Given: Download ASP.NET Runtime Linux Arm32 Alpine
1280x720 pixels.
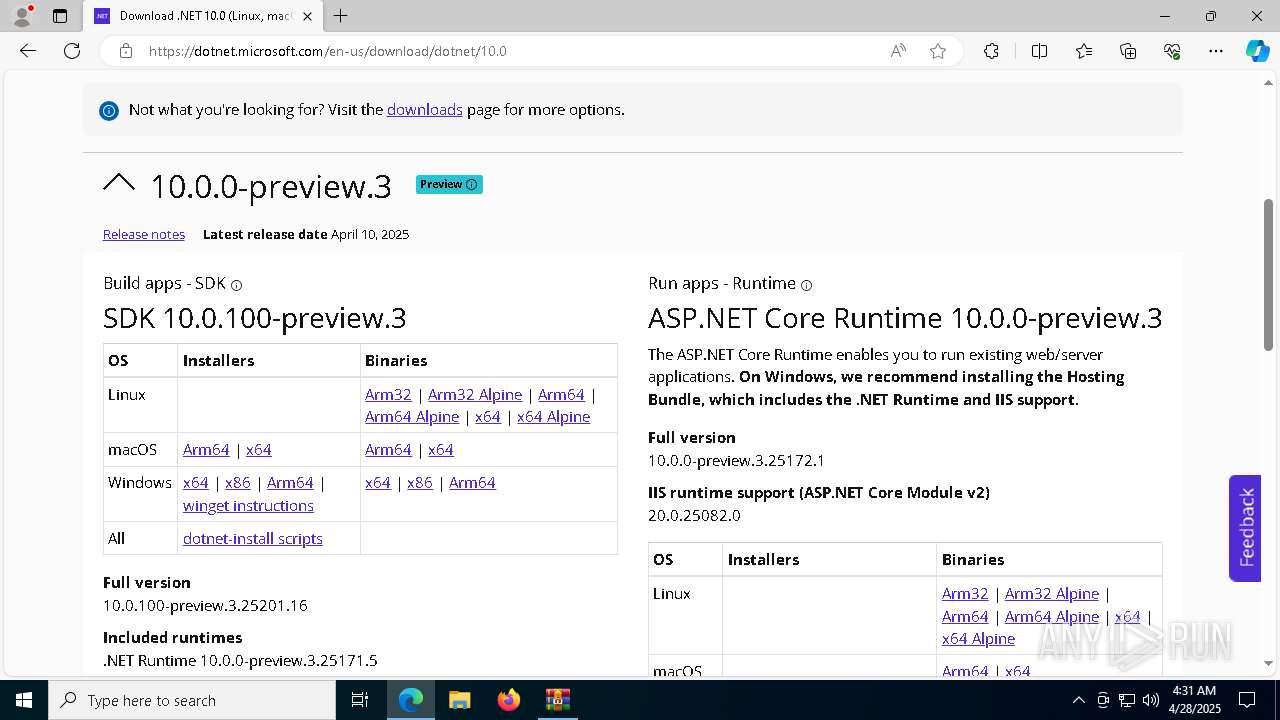Looking at the screenshot, I should [x=1052, y=594].
